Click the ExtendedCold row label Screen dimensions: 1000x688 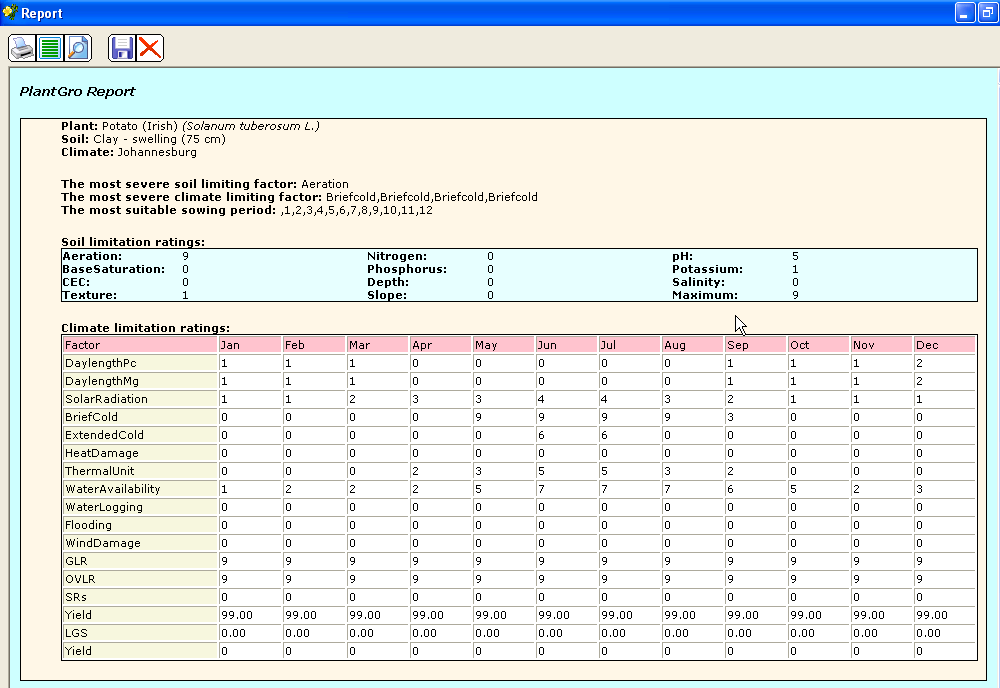pyautogui.click(x=104, y=435)
